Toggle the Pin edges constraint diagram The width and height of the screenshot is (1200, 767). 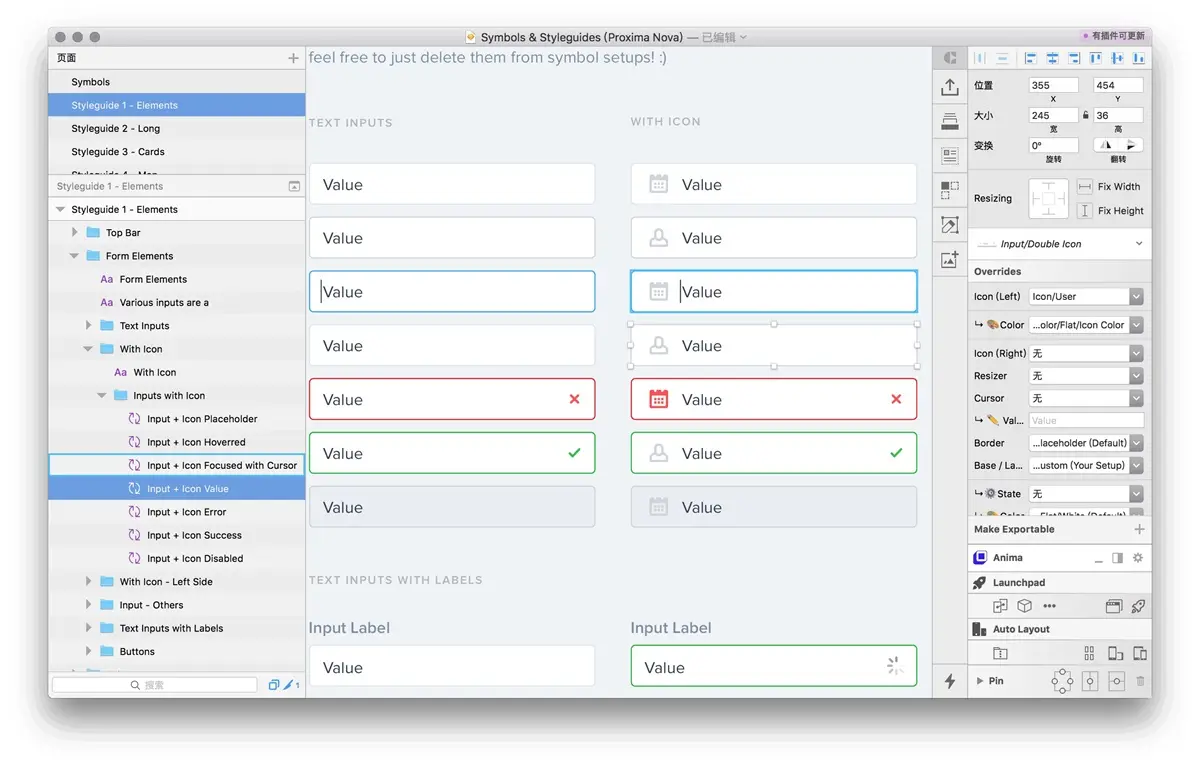click(1062, 681)
